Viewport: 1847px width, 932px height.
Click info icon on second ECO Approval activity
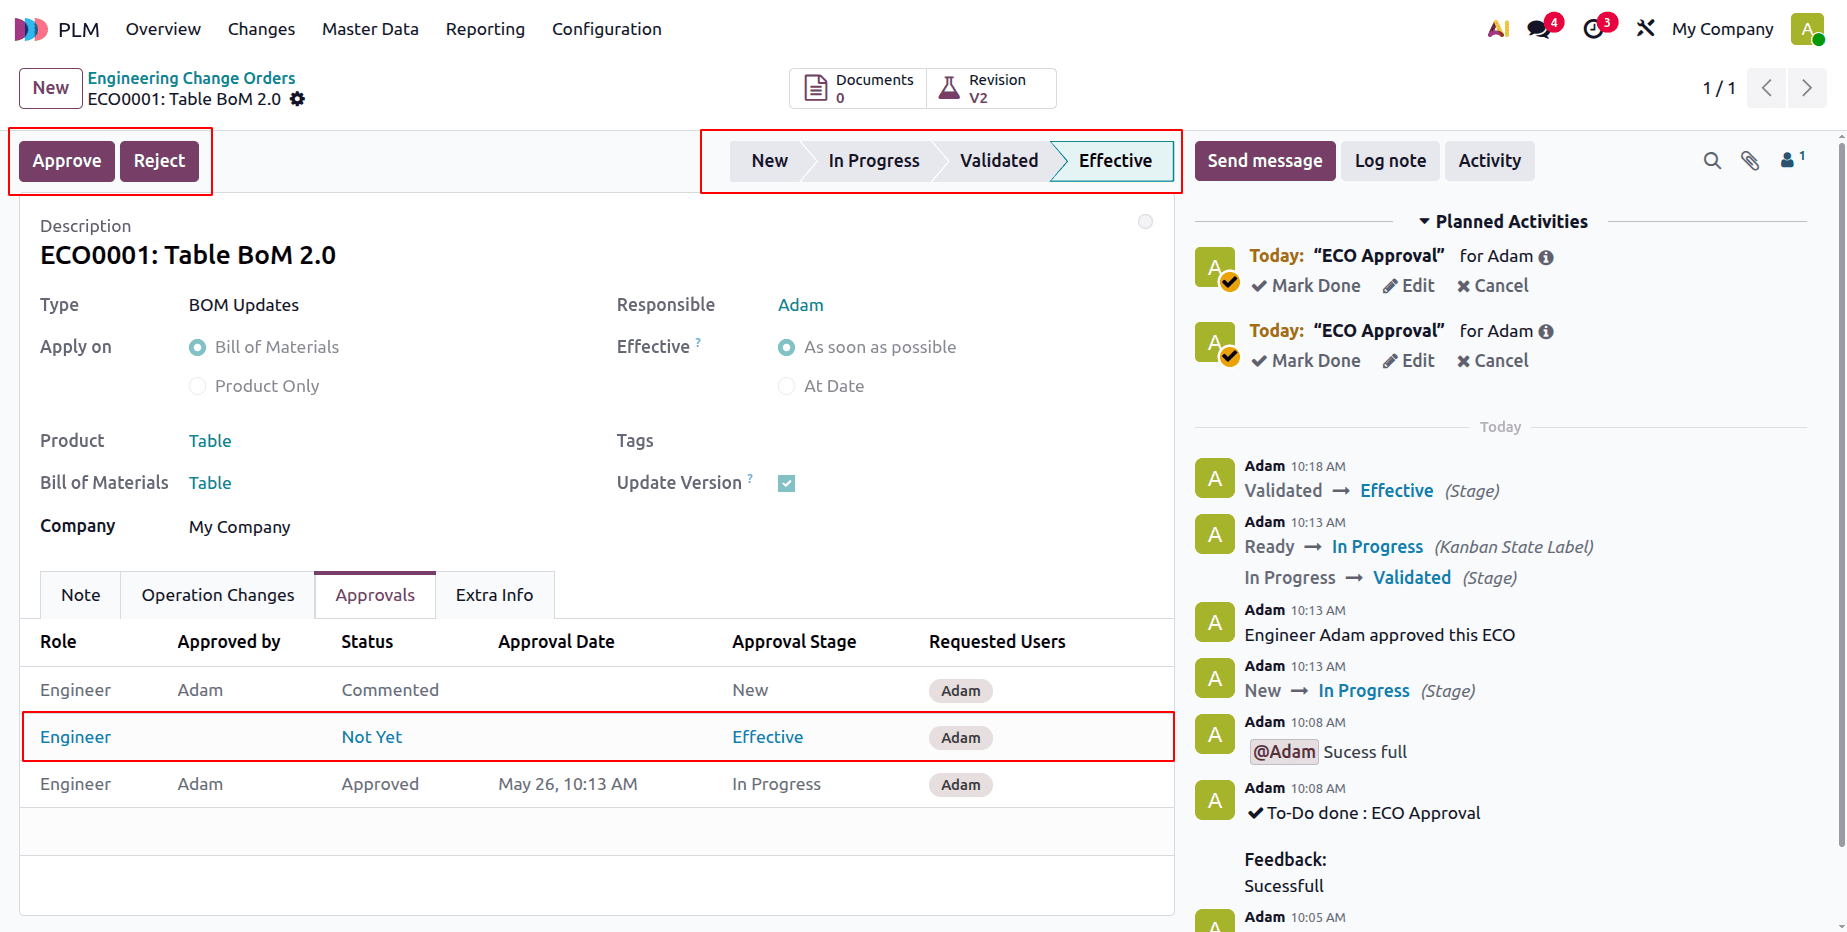pyautogui.click(x=1546, y=332)
